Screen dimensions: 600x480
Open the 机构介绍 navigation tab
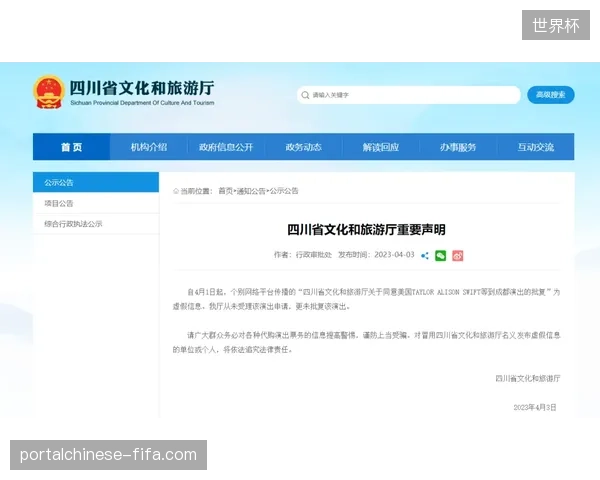(149, 147)
